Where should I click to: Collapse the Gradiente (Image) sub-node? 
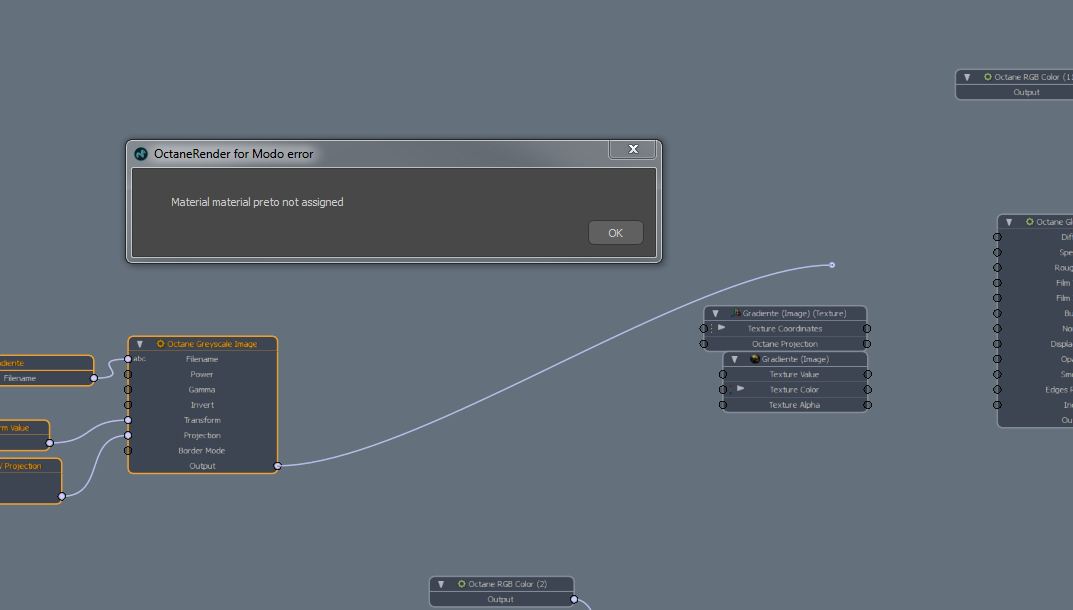coord(735,359)
